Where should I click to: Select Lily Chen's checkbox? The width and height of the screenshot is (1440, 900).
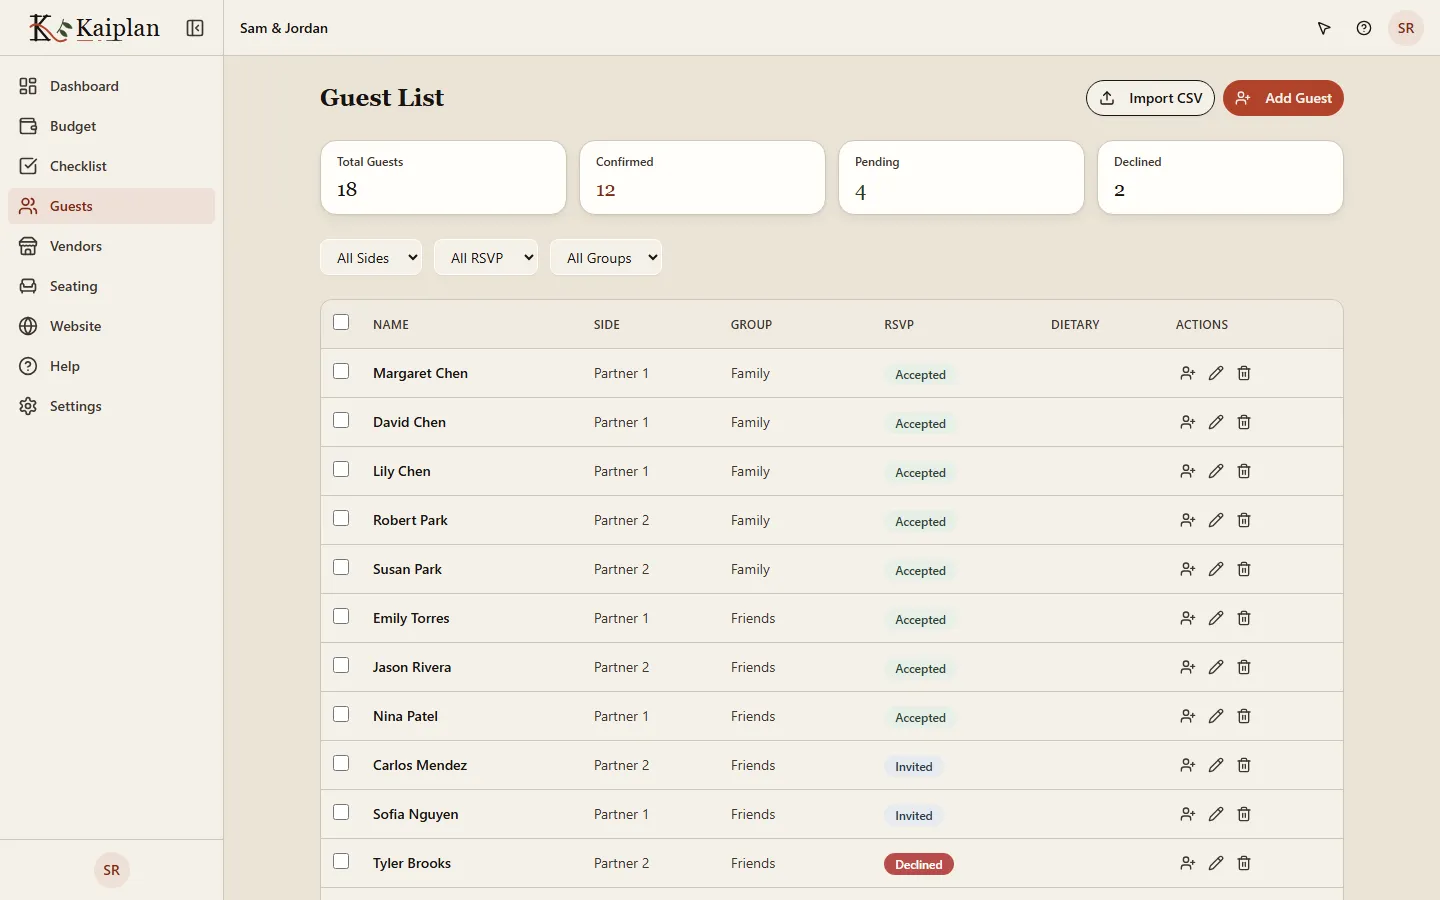point(341,469)
